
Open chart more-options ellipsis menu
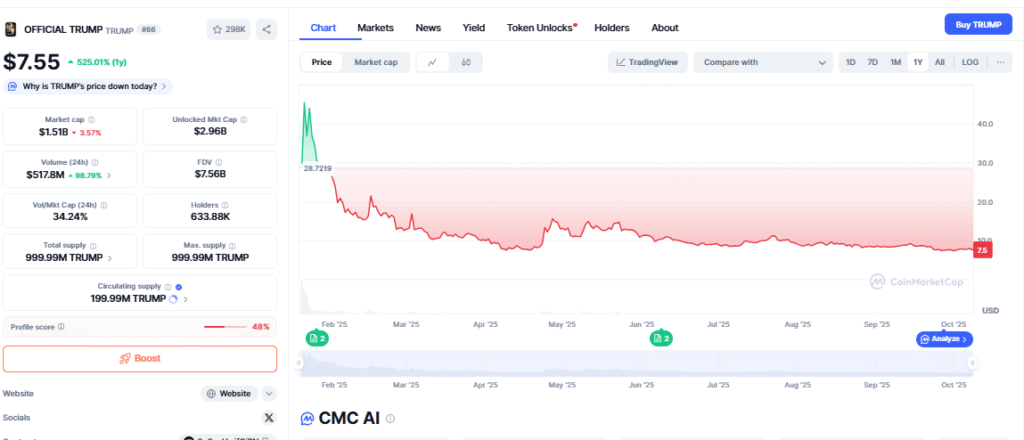pyautogui.click(x=999, y=62)
